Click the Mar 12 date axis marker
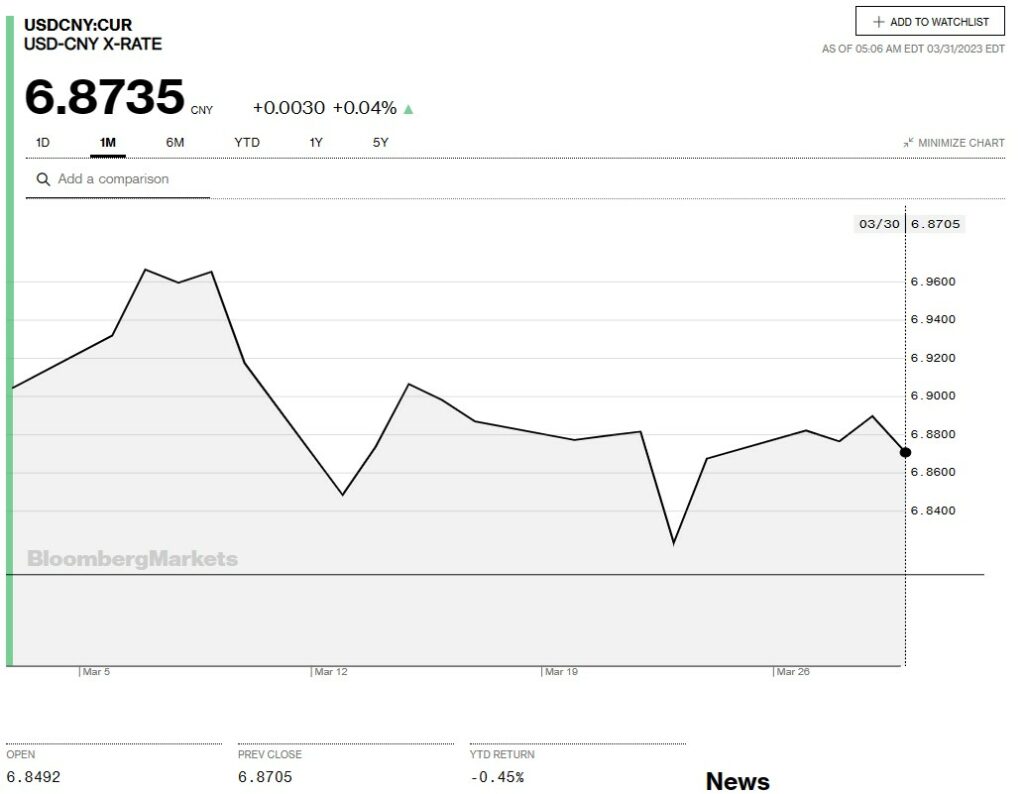This screenshot has height=794, width=1024. click(x=331, y=672)
